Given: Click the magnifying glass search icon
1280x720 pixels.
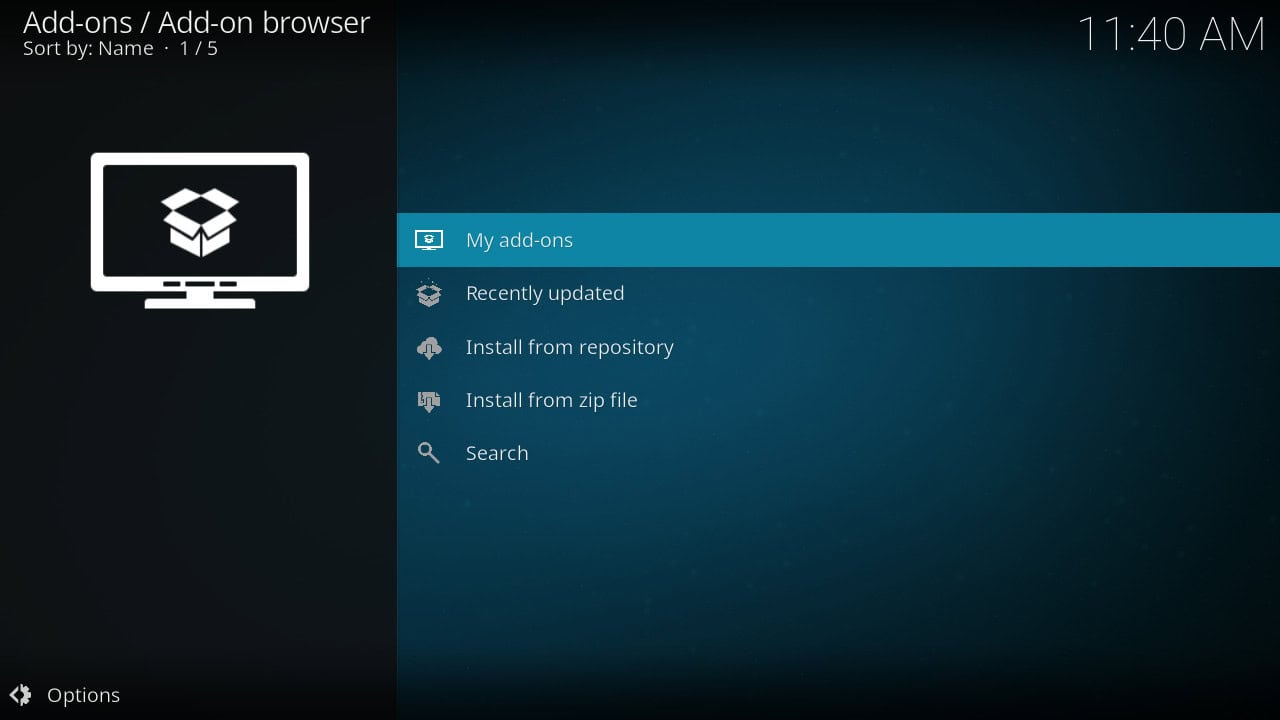Looking at the screenshot, I should (429, 453).
